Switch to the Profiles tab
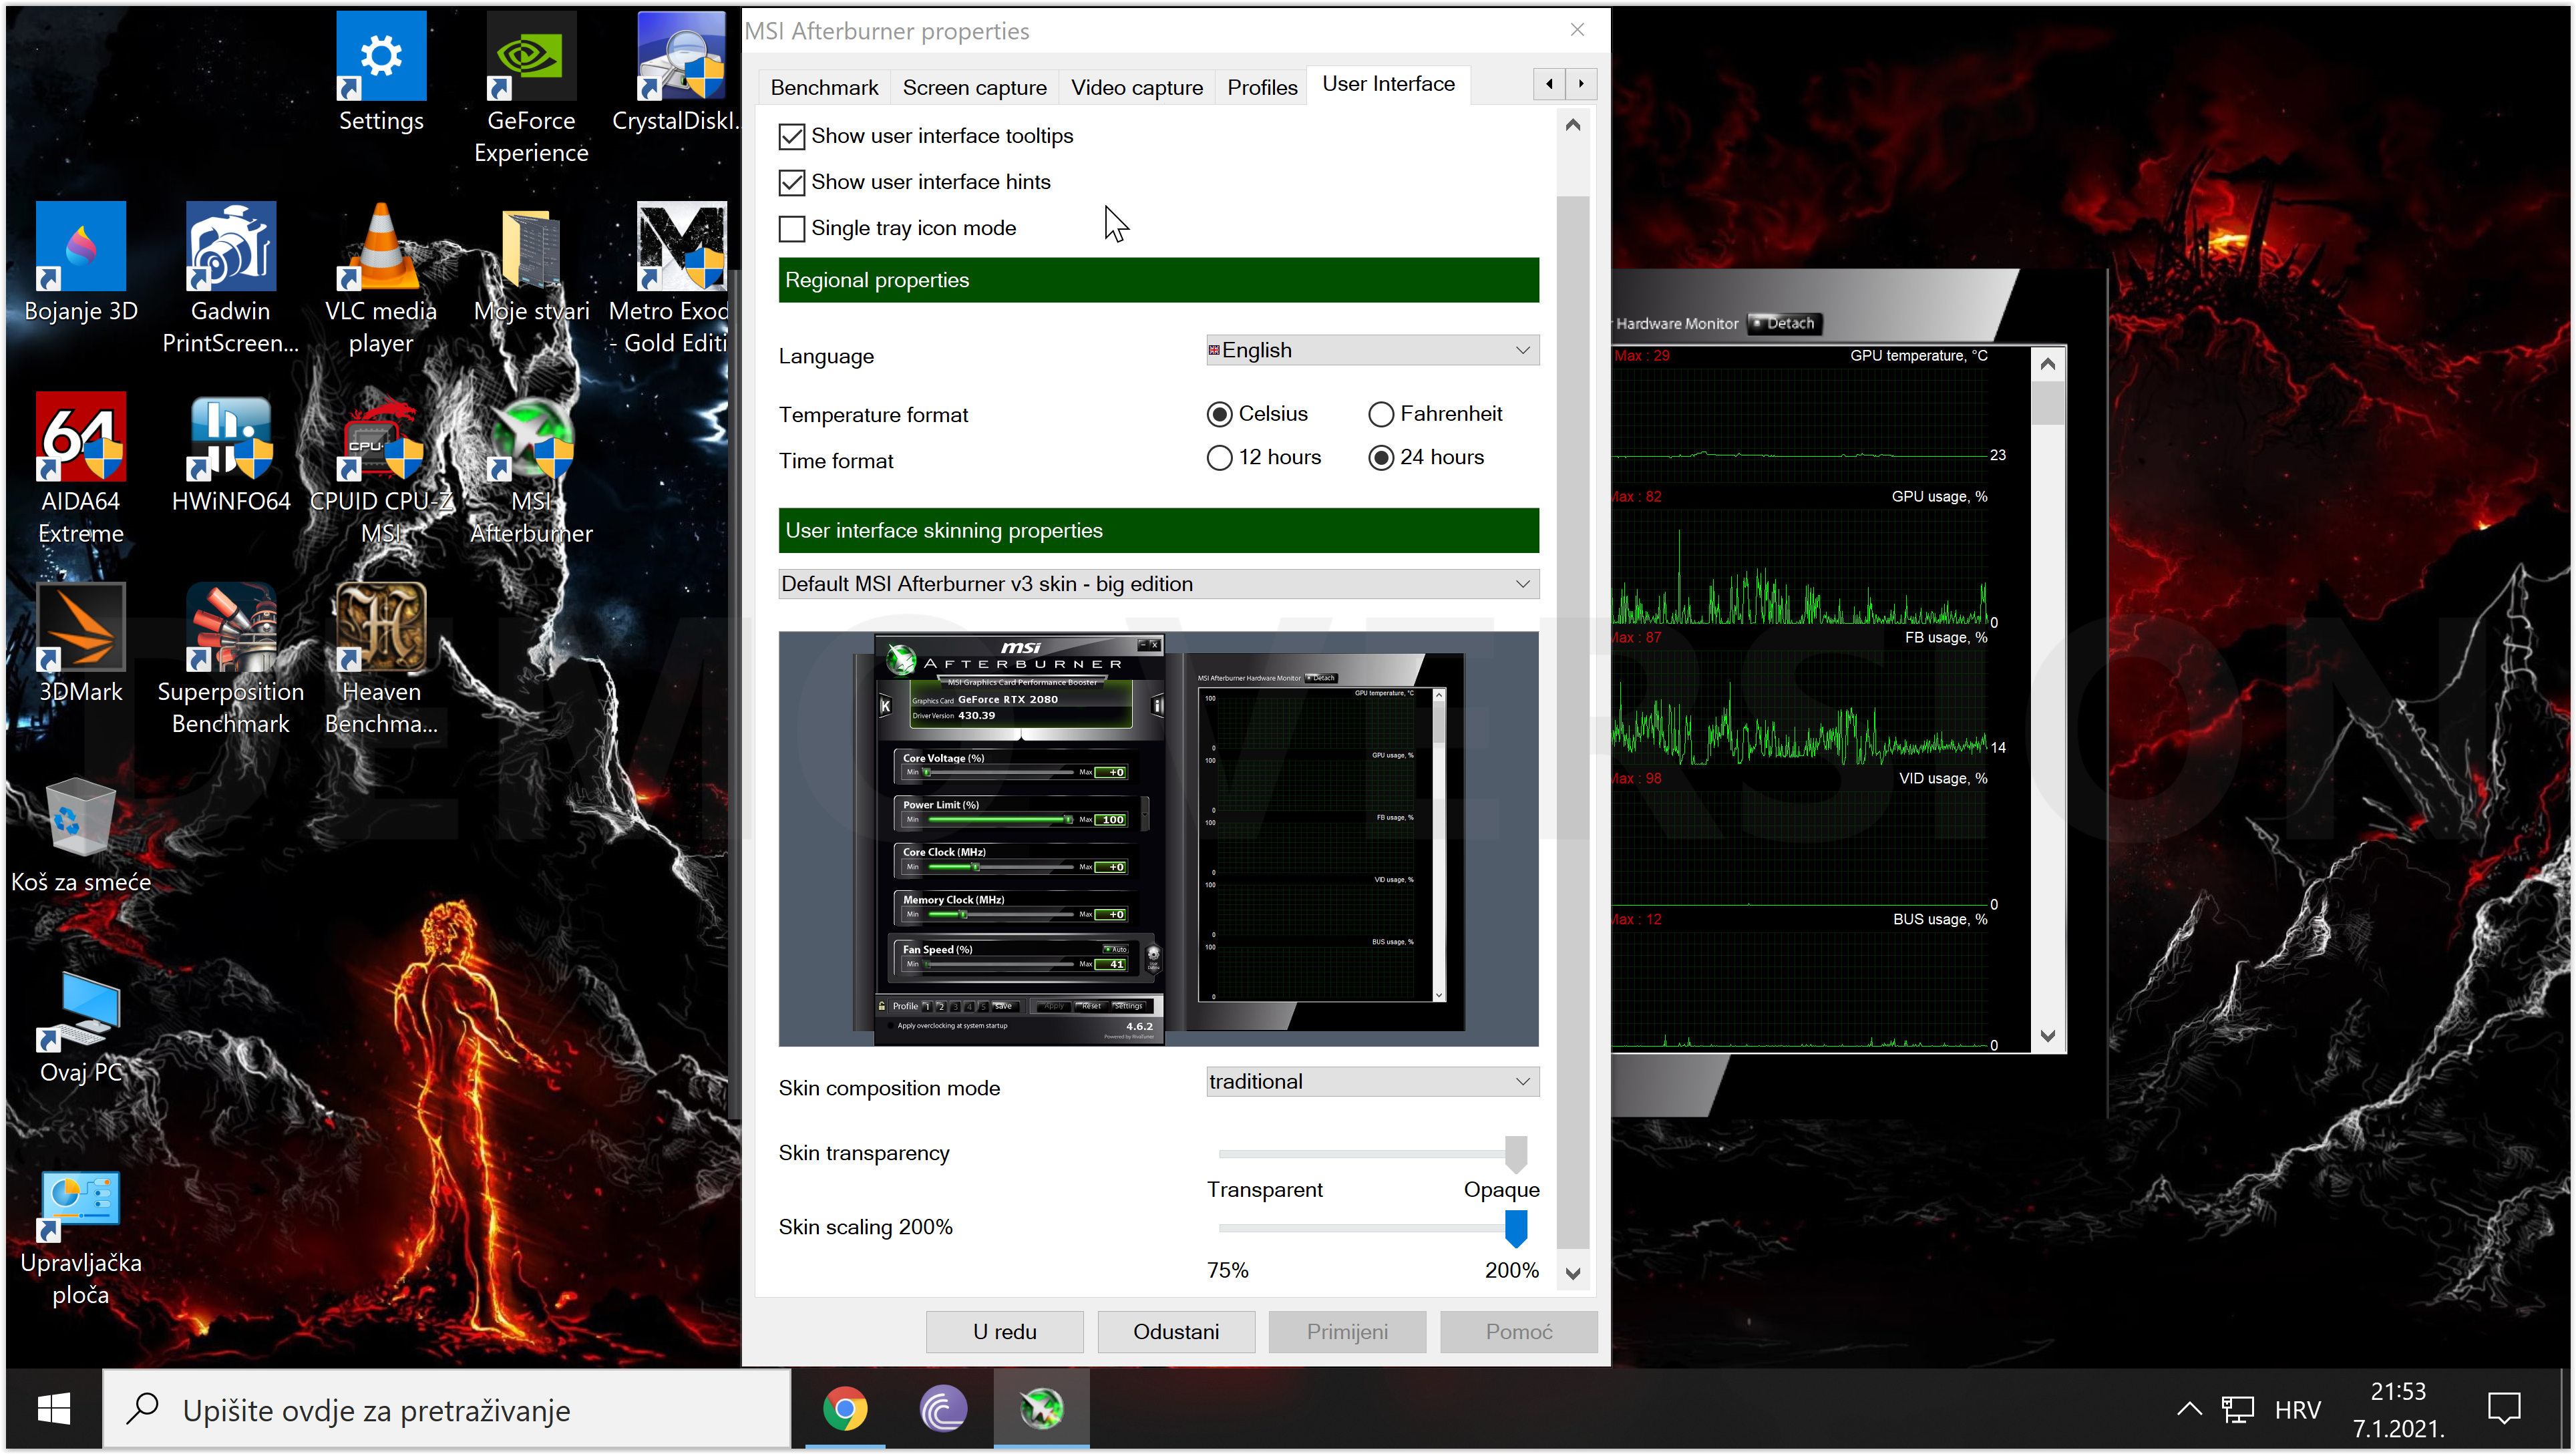This screenshot has height=1454, width=2576. (x=1262, y=88)
